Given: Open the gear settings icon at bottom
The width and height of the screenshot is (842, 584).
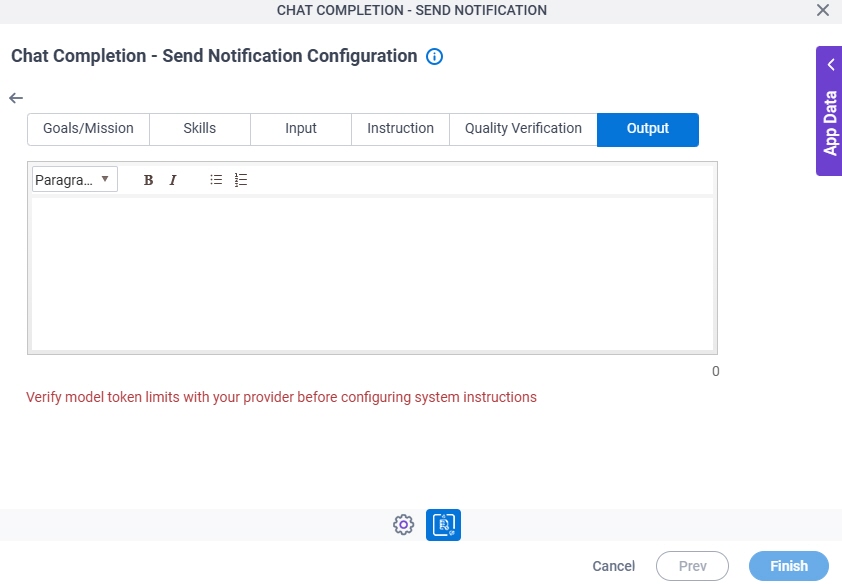Looking at the screenshot, I should [403, 524].
